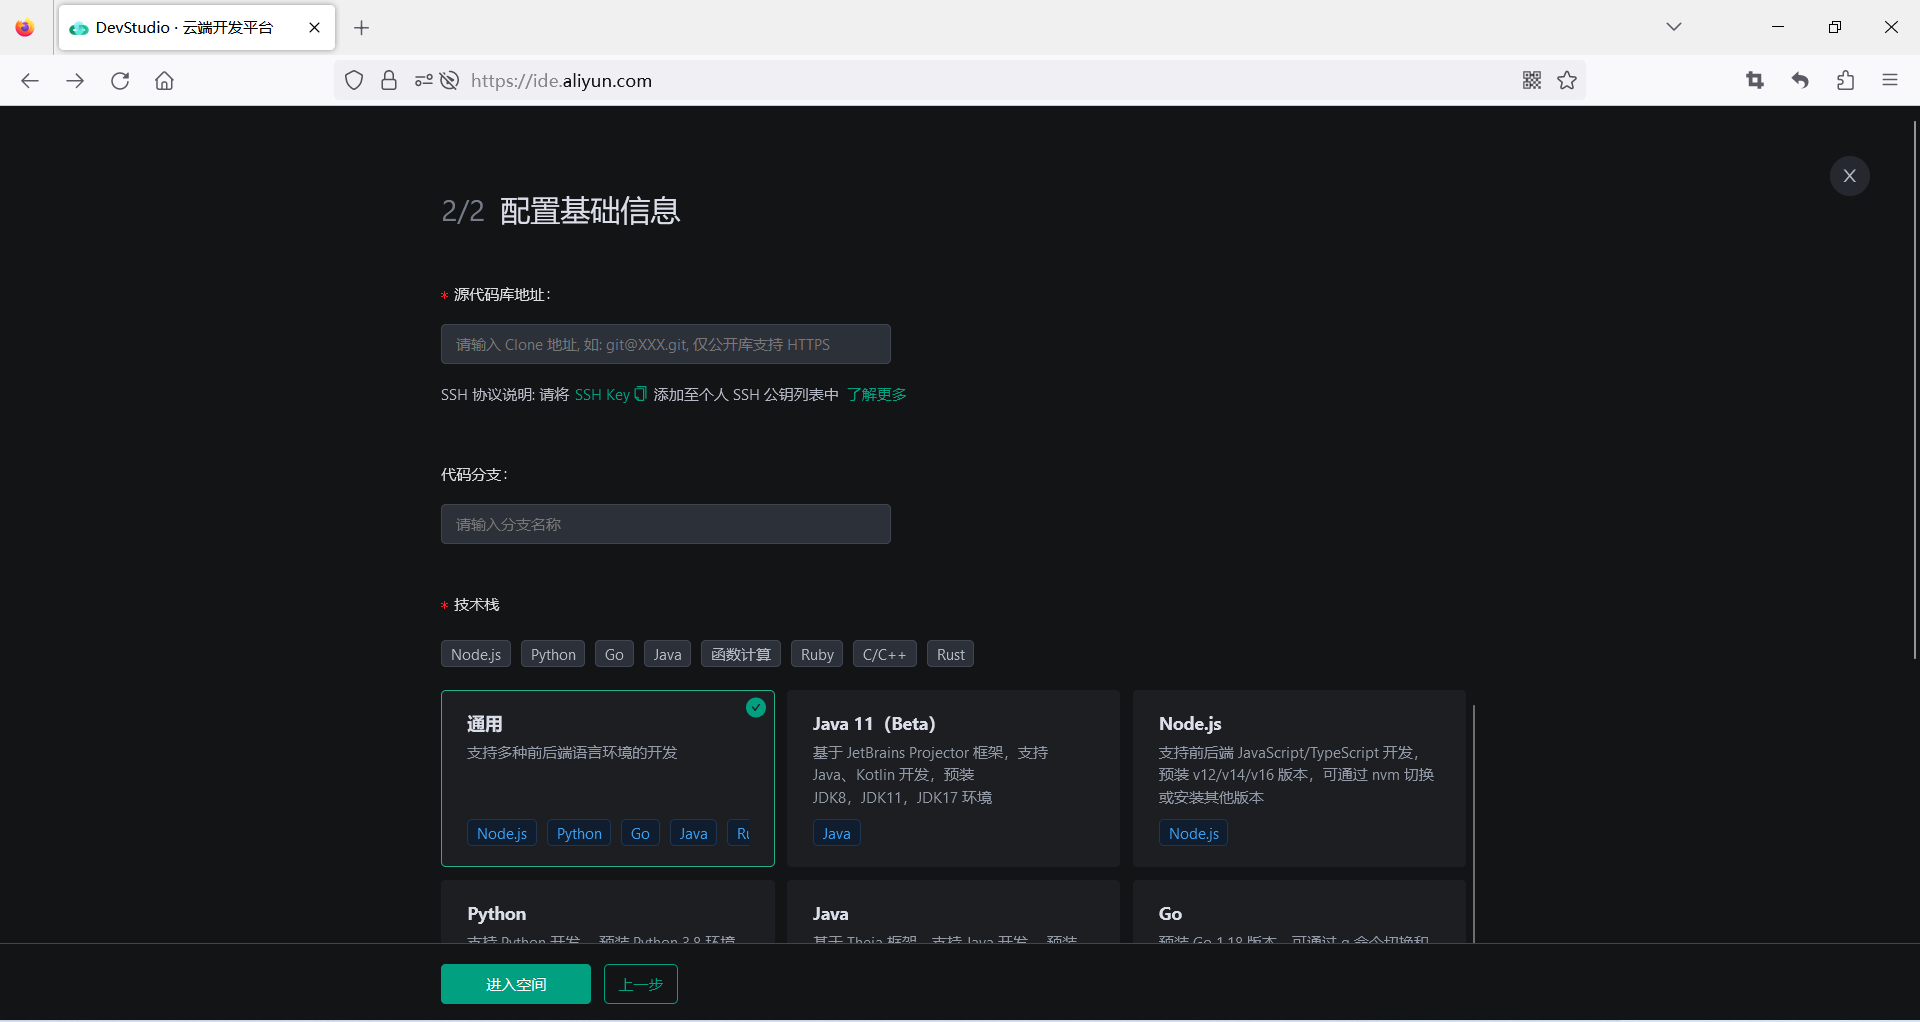Select the Java Theia environment card
The image size is (1920, 1022).
[x=953, y=912]
